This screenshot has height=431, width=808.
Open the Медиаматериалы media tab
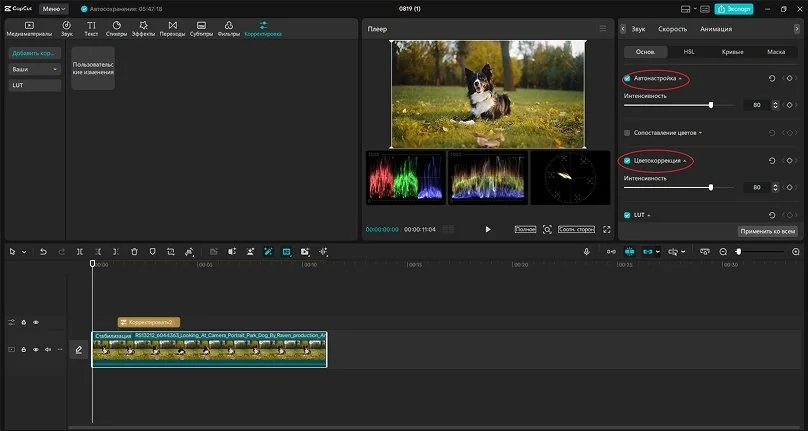pyautogui.click(x=29, y=29)
